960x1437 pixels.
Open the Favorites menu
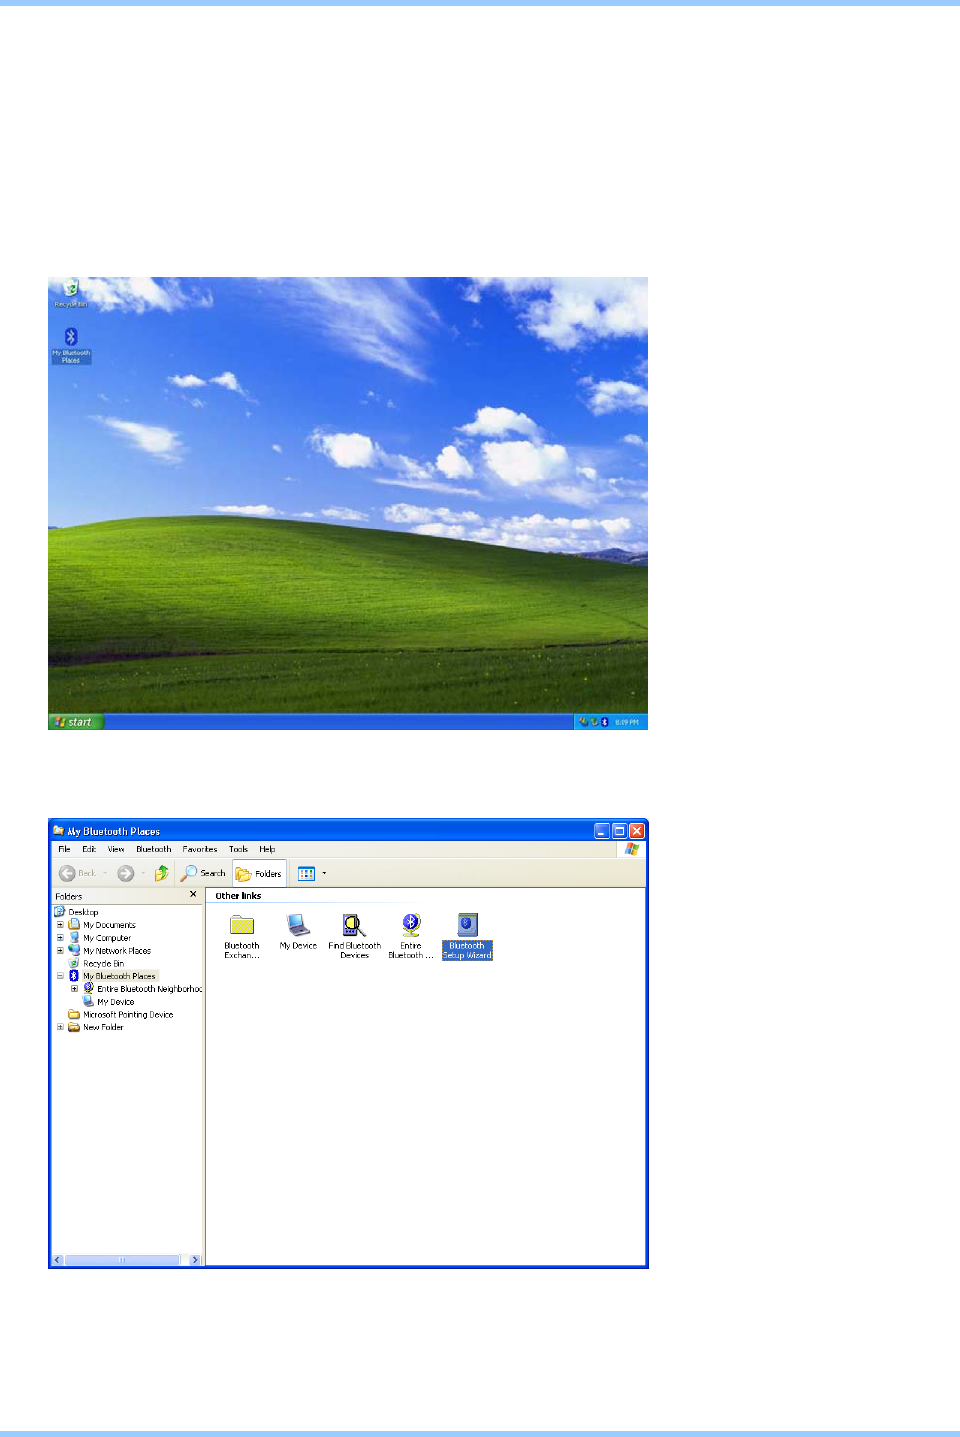(200, 849)
